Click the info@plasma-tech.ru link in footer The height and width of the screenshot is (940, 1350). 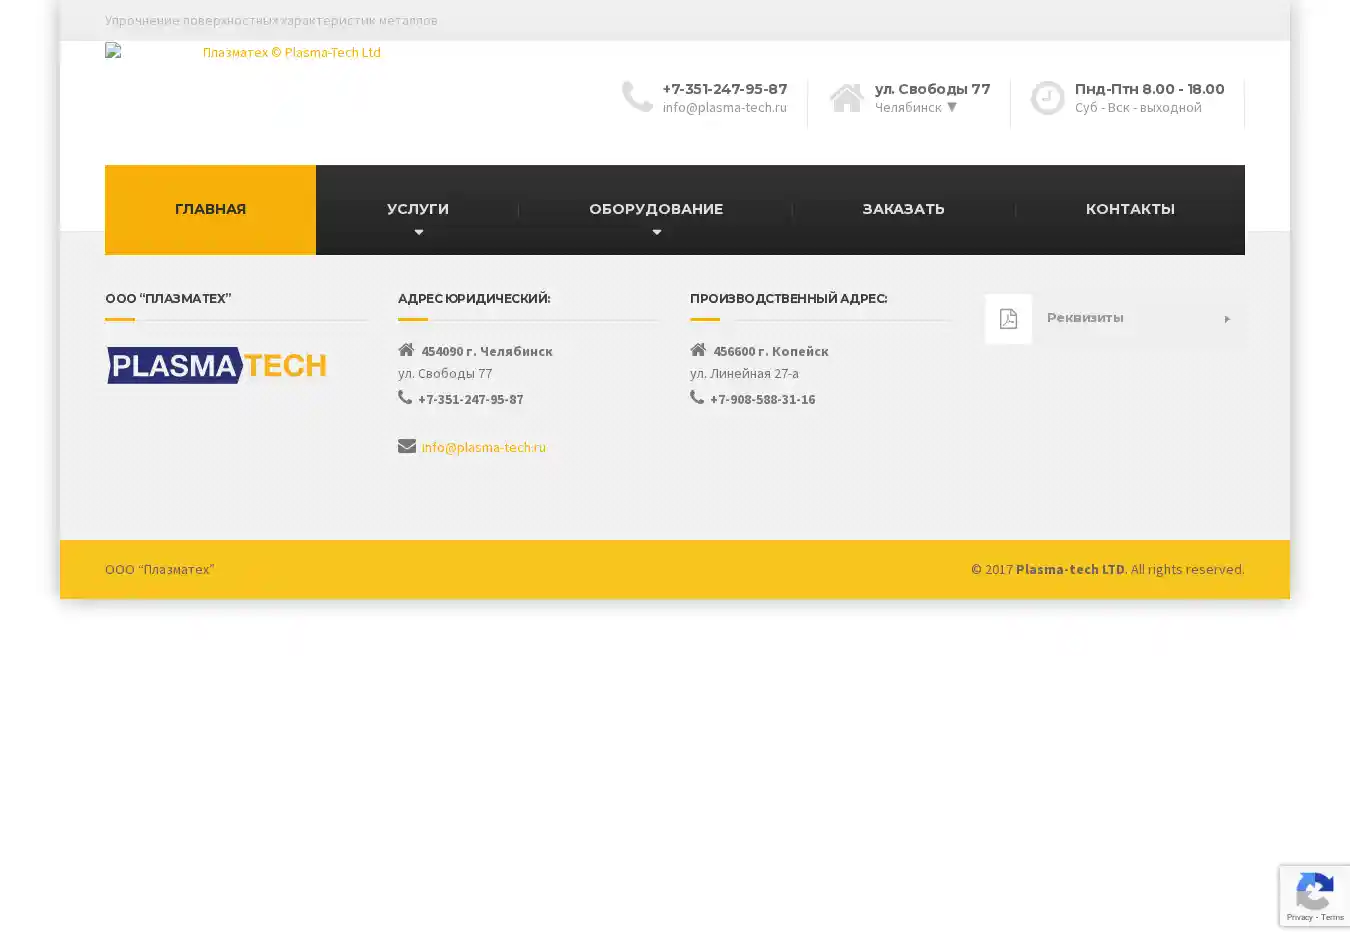[x=483, y=447]
